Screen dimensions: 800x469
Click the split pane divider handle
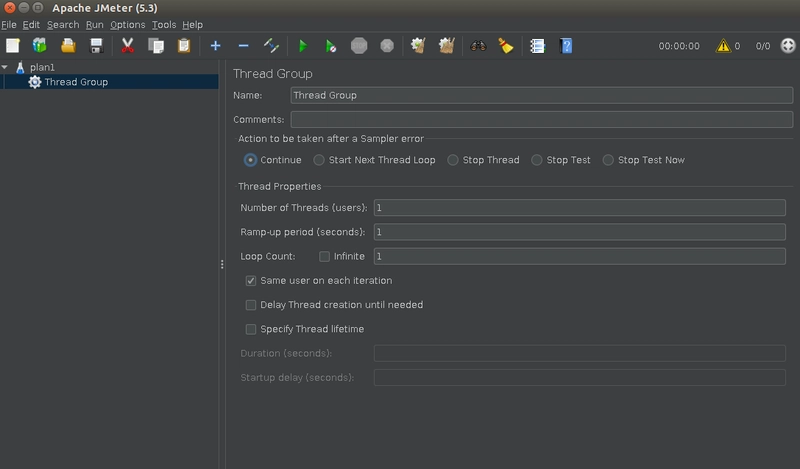click(222, 264)
